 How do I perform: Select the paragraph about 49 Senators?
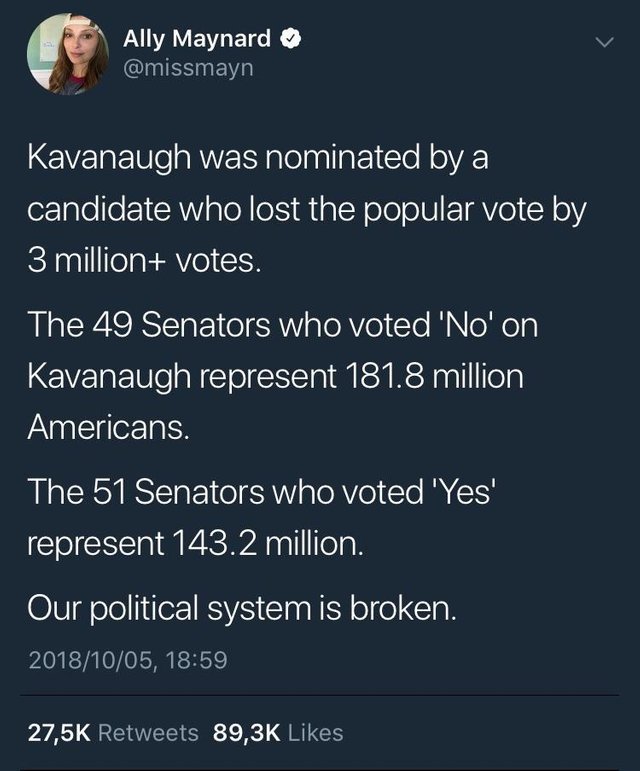point(275,377)
